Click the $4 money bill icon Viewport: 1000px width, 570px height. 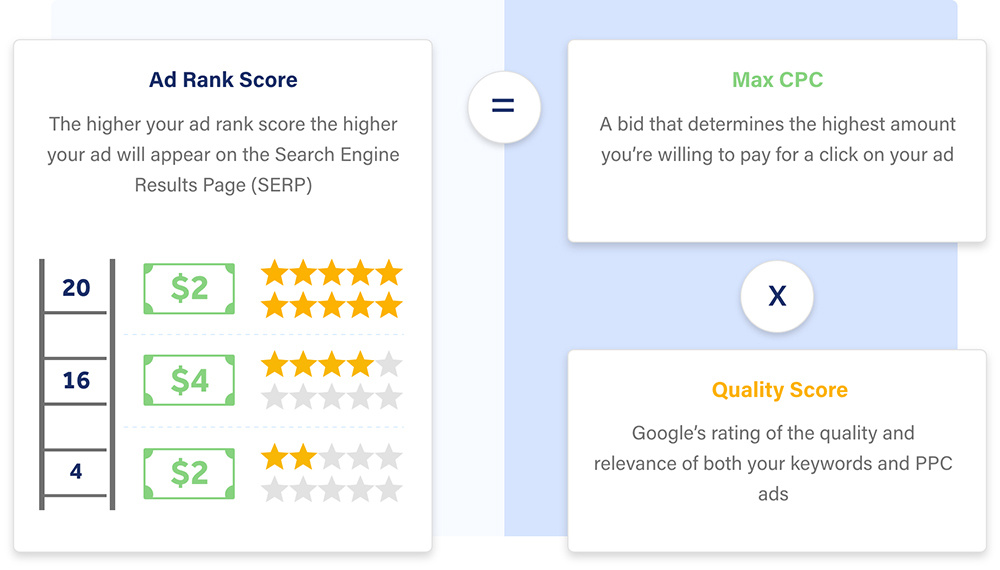click(189, 381)
